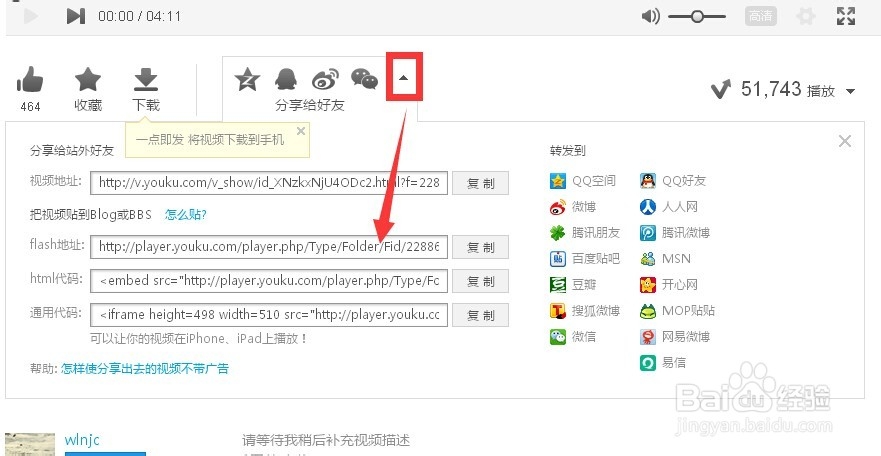
Task: Select the 通用代码 iframe field
Action: [x=269, y=314]
